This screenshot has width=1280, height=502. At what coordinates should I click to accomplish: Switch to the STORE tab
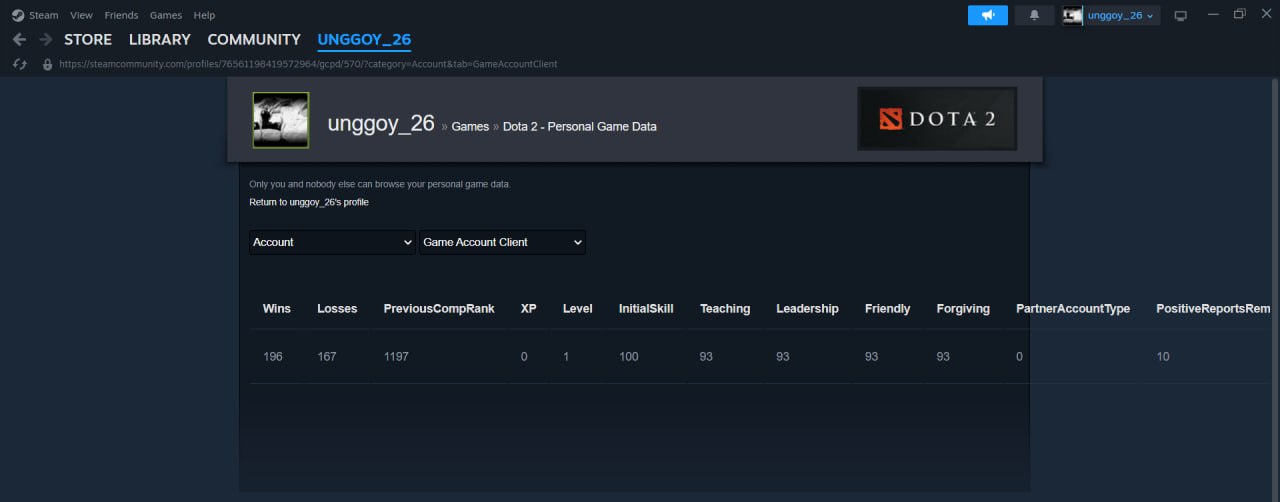click(x=88, y=40)
